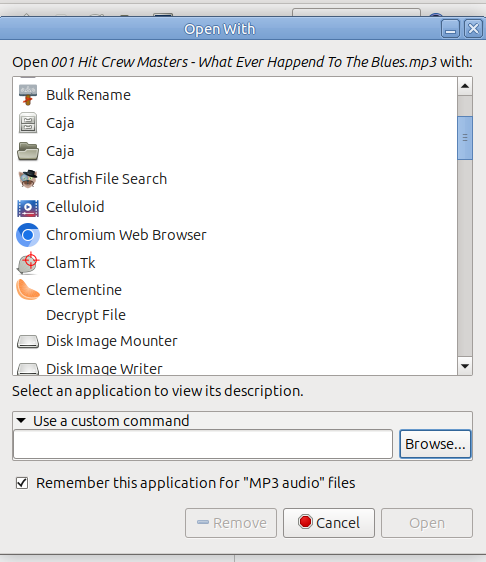Collapse the Use a custom command expander
Viewport: 486px width, 562px height.
tap(21, 420)
